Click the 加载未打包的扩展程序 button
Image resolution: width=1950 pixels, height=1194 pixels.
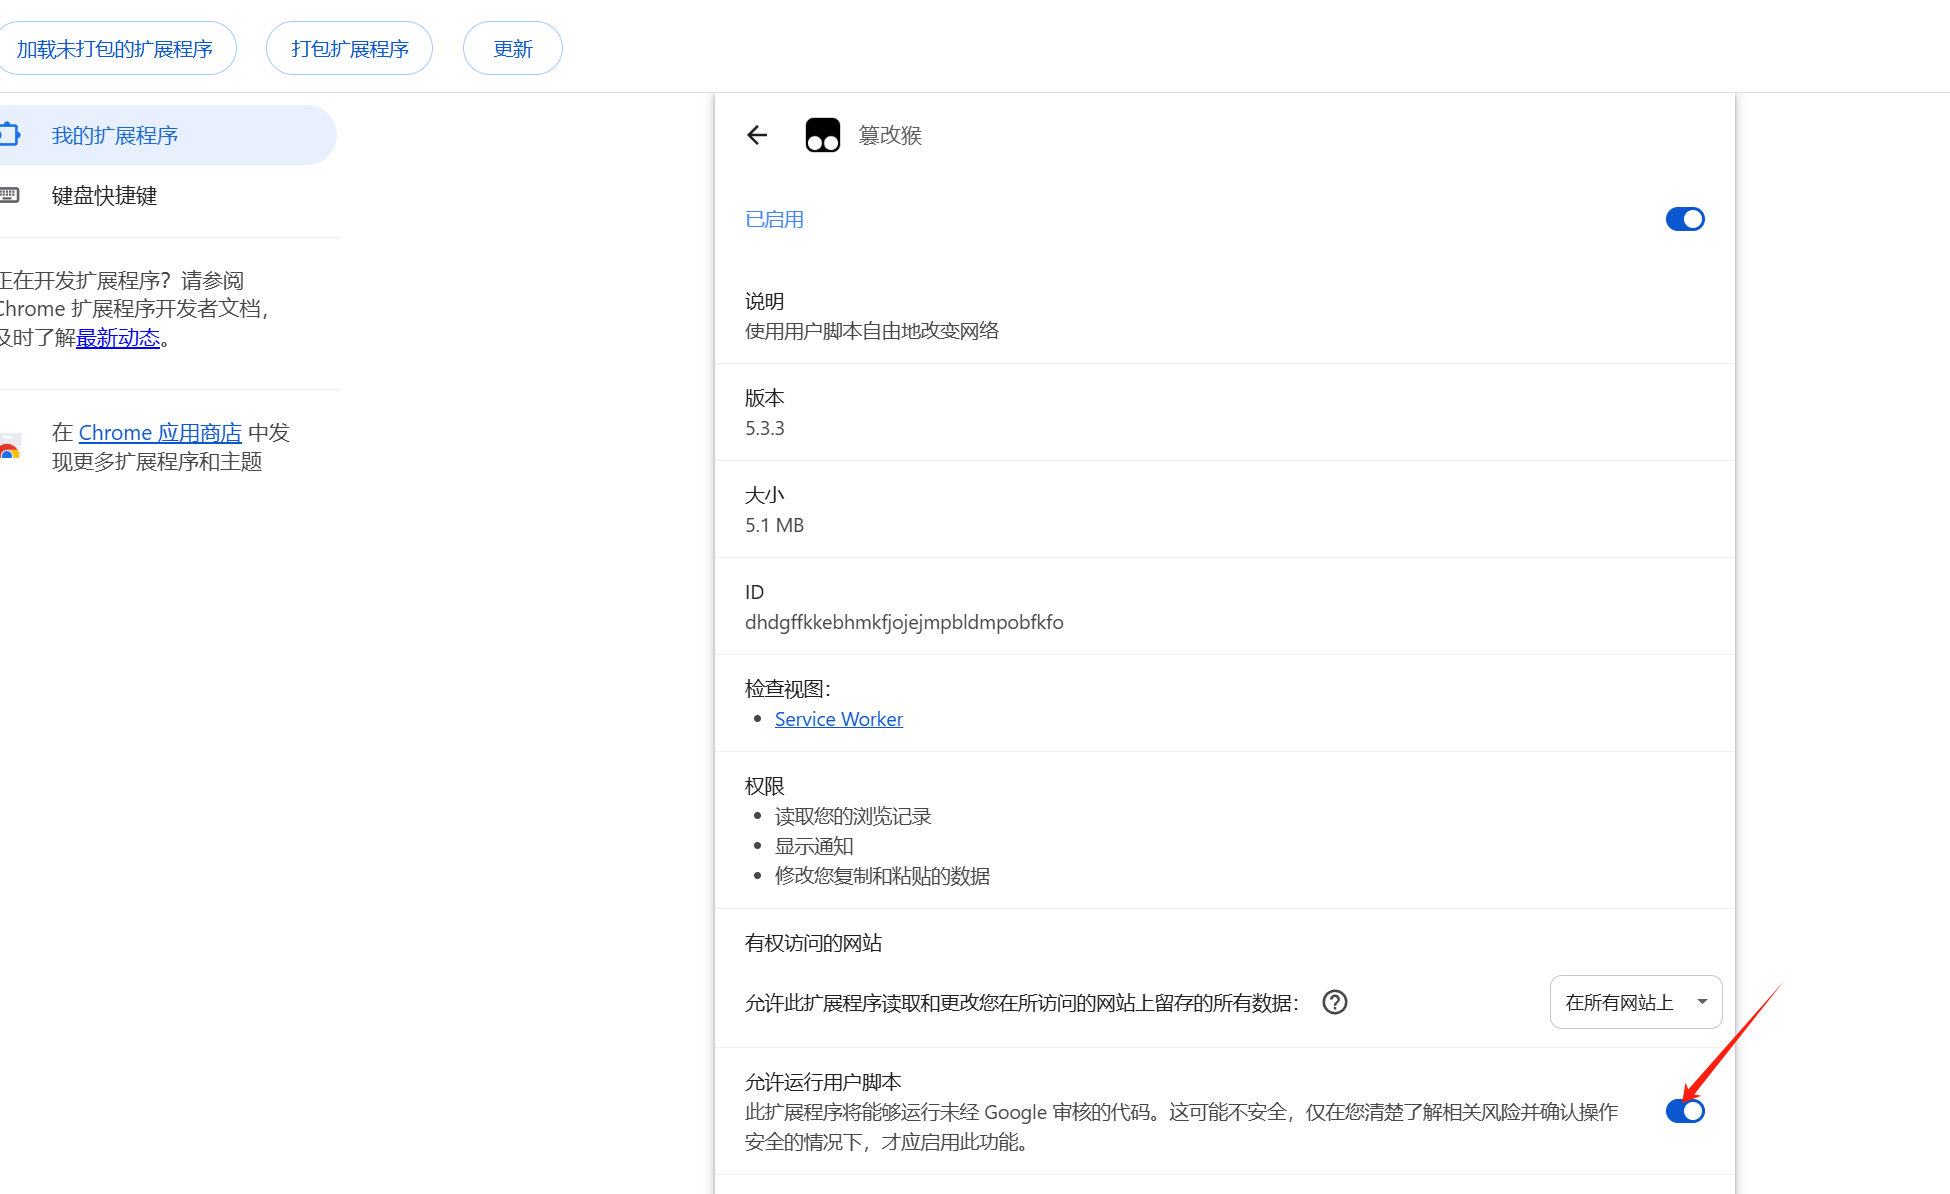point(118,47)
